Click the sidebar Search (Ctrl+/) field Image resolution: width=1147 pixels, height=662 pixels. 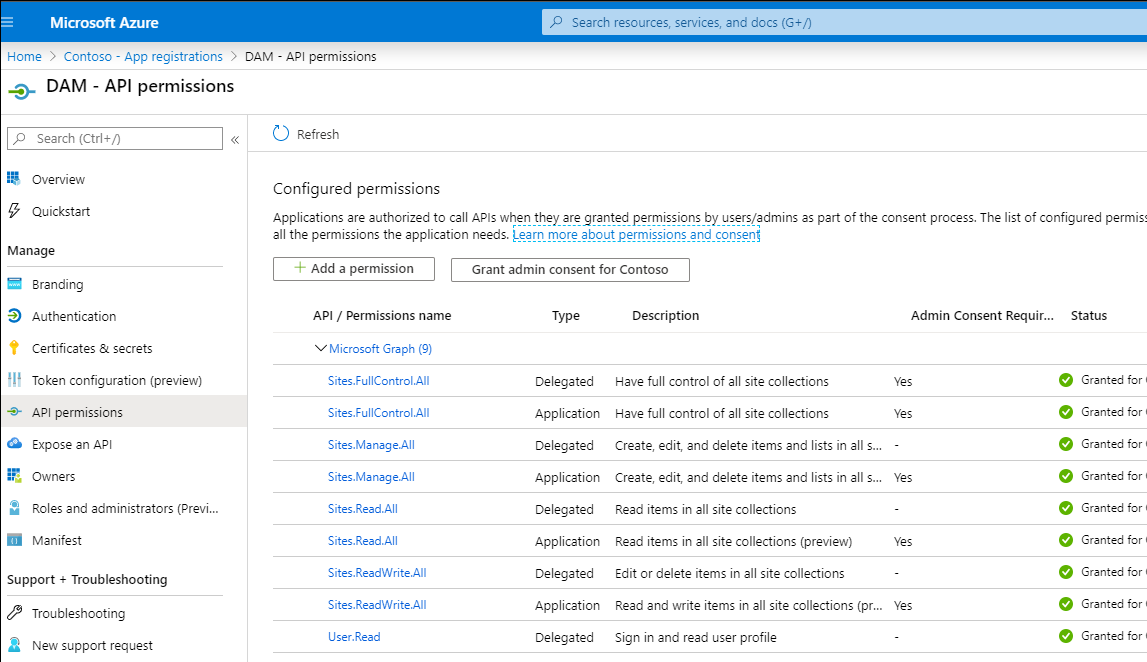pos(115,138)
